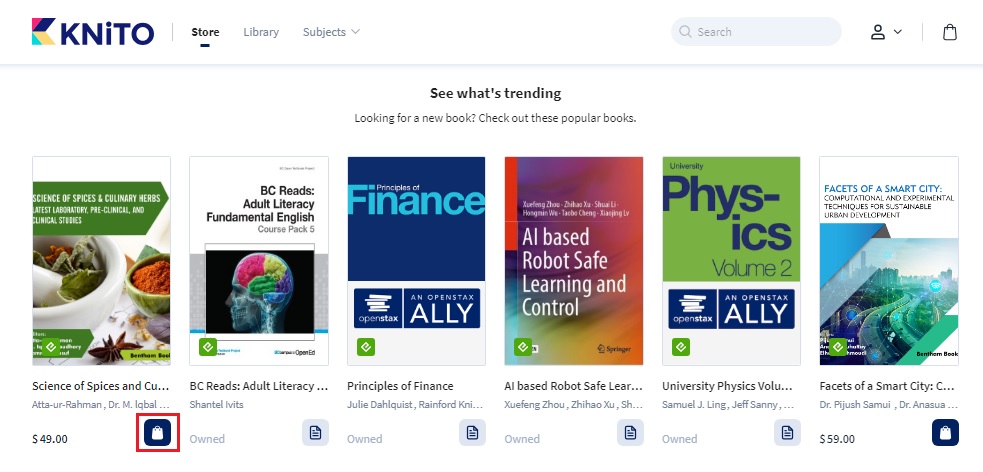Open the BC Reads book reader icon

(x=315, y=433)
